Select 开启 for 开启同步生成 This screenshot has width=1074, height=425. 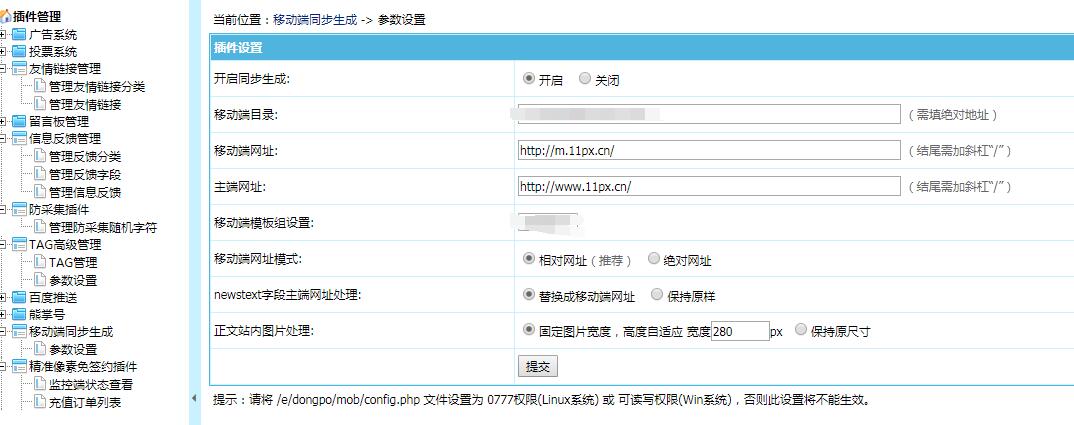coord(528,79)
